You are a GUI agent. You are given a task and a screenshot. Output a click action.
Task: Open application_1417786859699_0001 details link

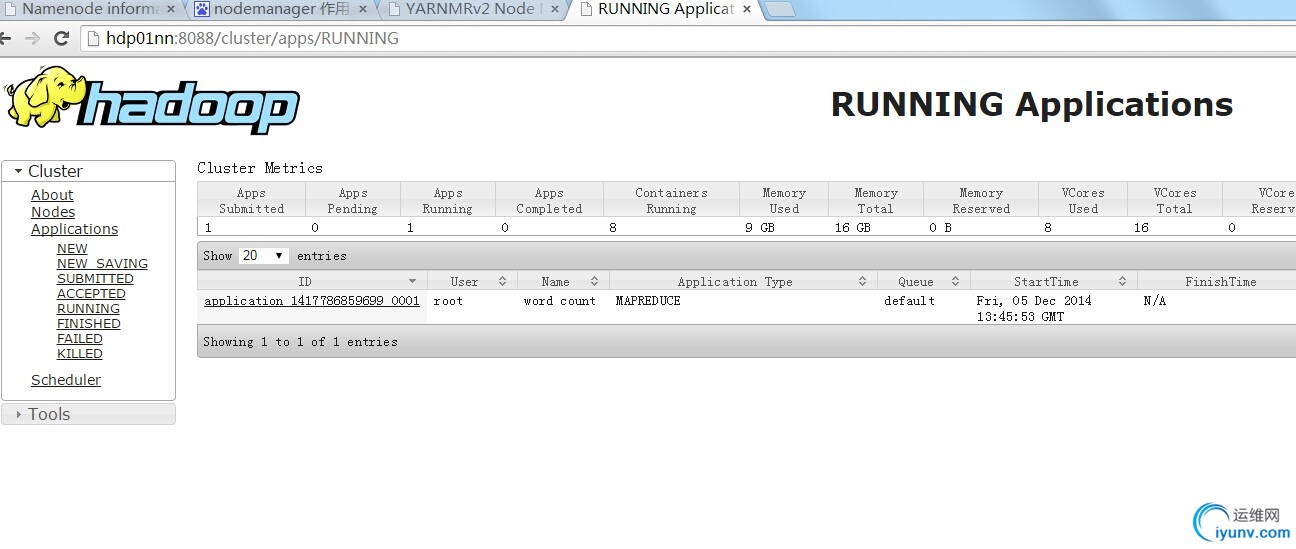[x=312, y=301]
